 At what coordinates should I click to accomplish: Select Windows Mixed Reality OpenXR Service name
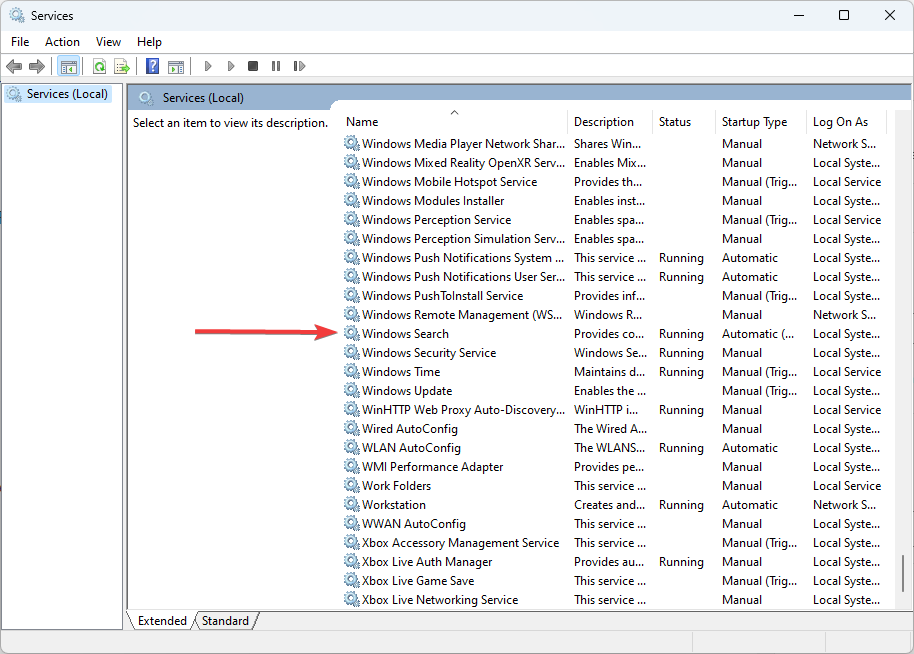coord(463,163)
